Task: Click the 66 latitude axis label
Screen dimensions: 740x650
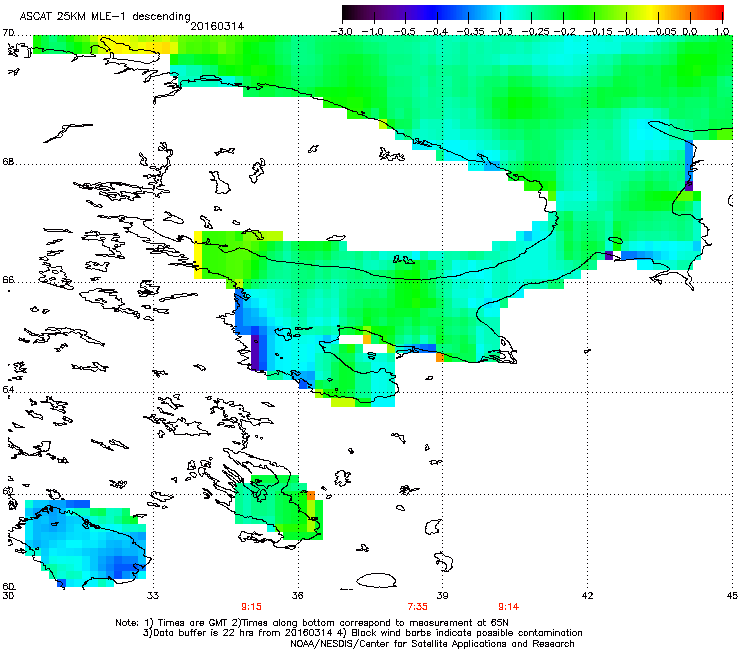Action: tap(8, 280)
